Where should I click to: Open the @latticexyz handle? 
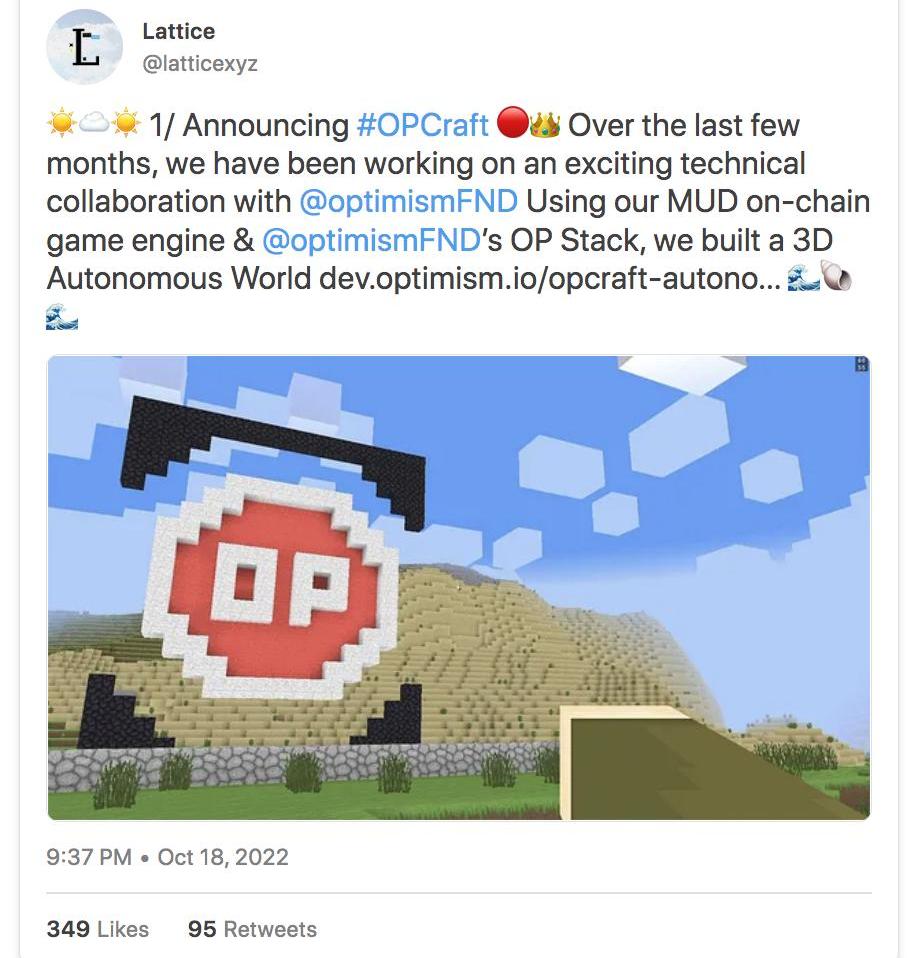tap(200, 64)
